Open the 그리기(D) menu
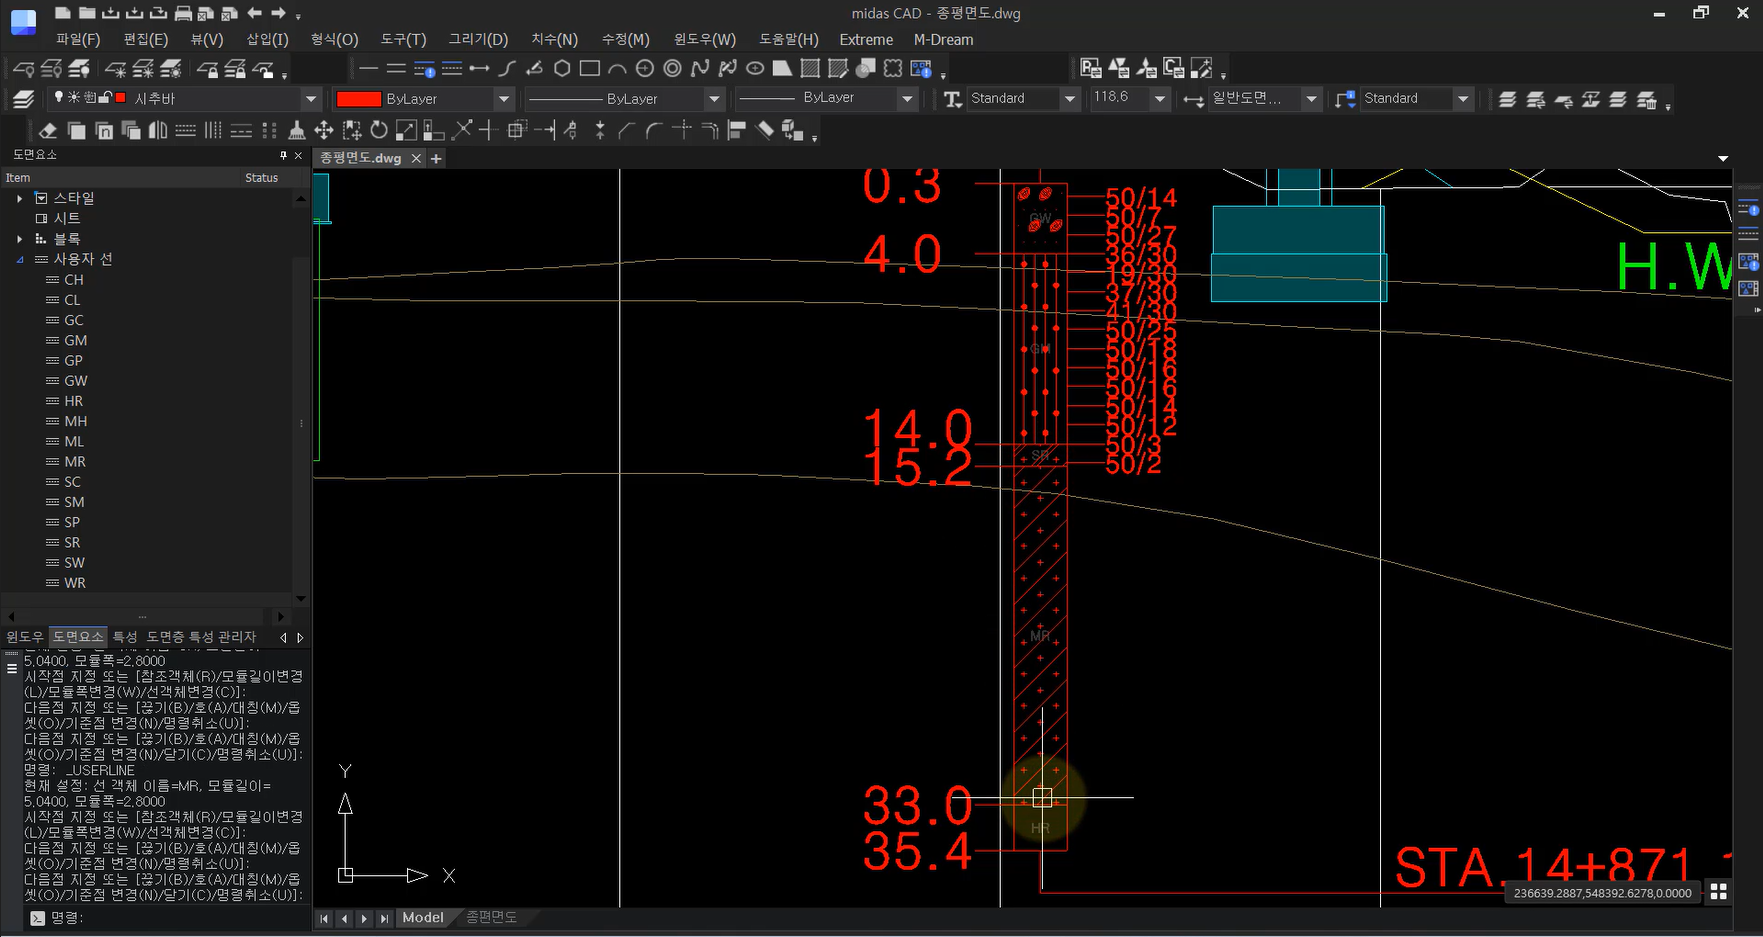The height and width of the screenshot is (937, 1763). click(x=478, y=40)
